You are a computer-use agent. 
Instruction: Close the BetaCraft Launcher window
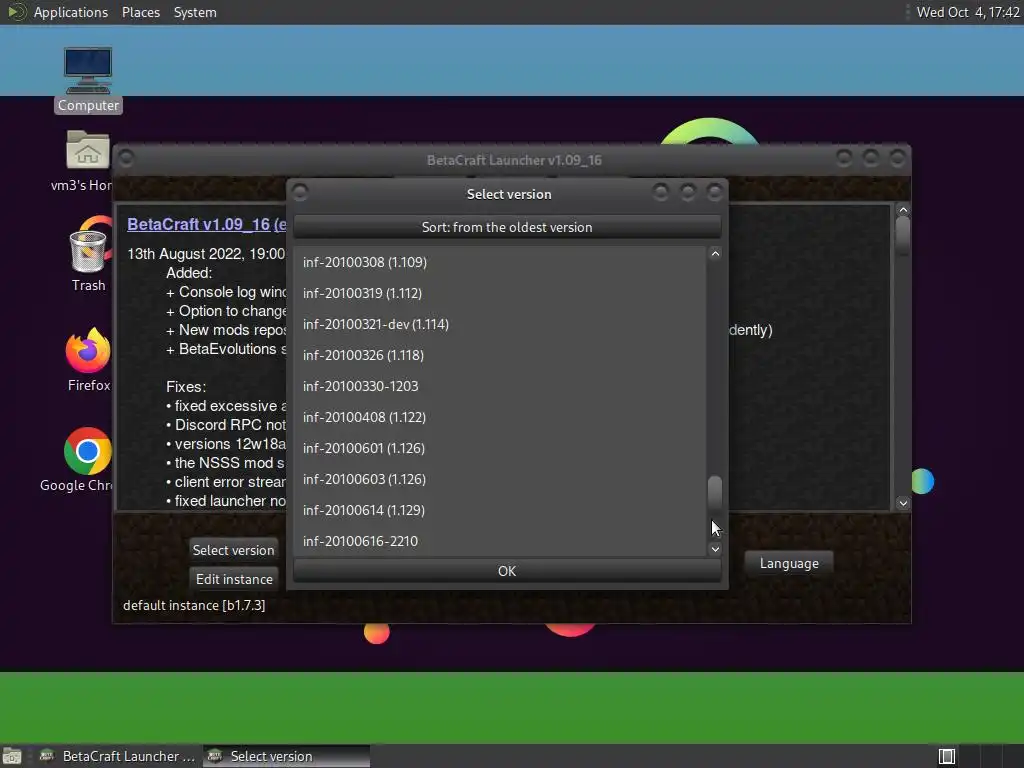pos(897,158)
